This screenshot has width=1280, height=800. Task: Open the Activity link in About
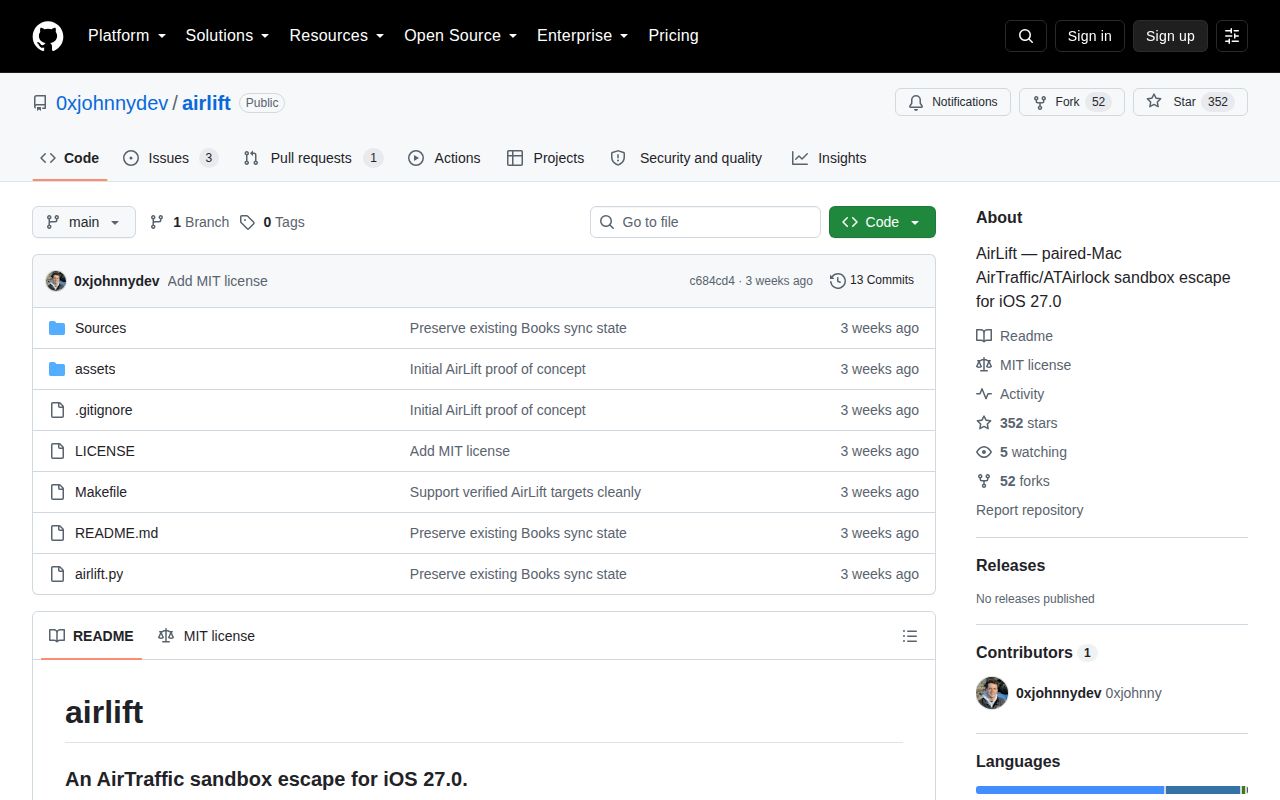(x=1010, y=394)
